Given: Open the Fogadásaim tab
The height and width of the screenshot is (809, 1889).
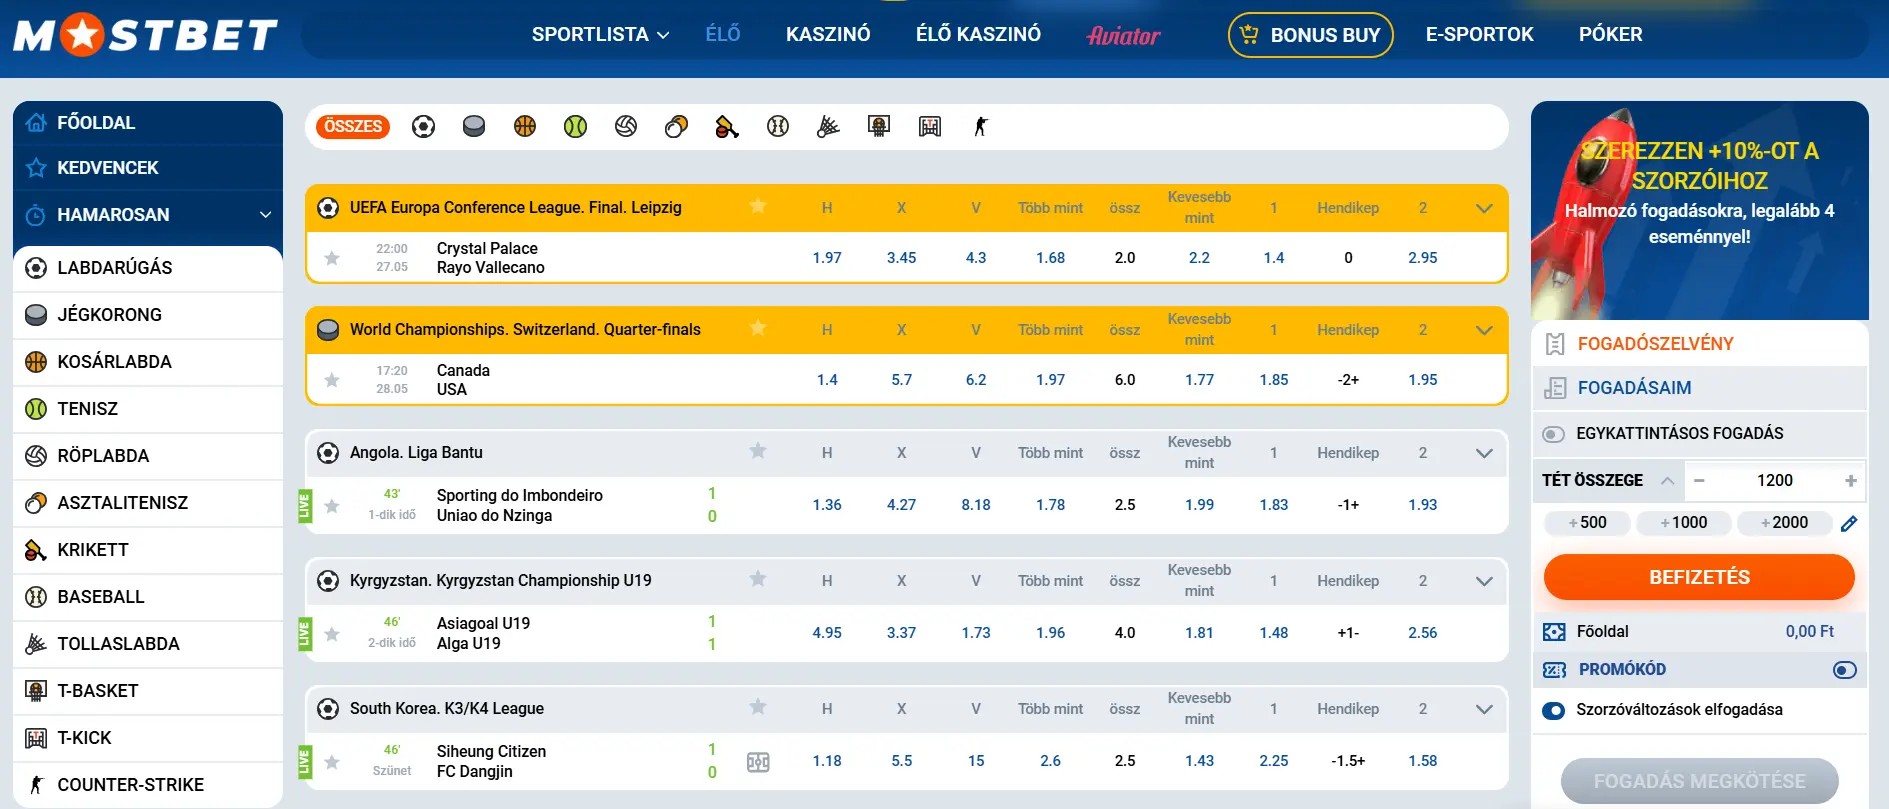Looking at the screenshot, I should tap(1699, 388).
